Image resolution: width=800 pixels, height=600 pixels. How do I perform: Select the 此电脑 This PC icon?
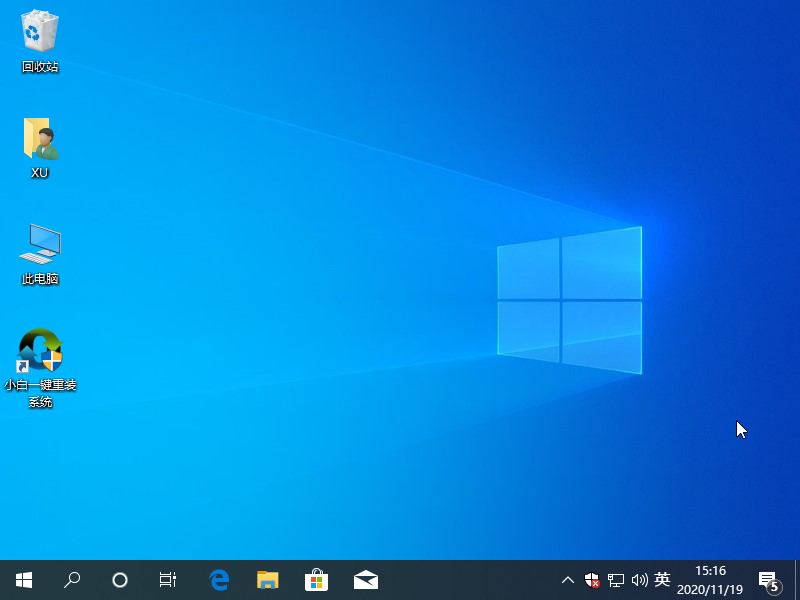[40, 244]
